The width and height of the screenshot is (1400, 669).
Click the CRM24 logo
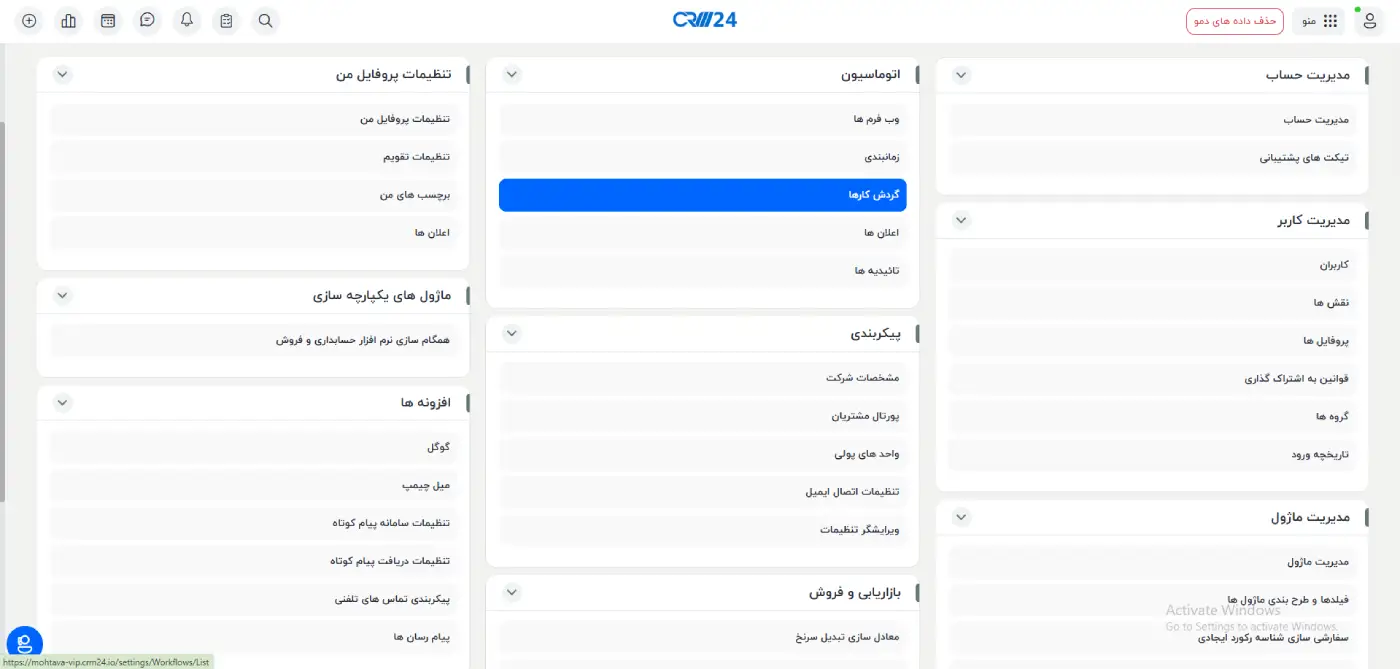click(705, 20)
